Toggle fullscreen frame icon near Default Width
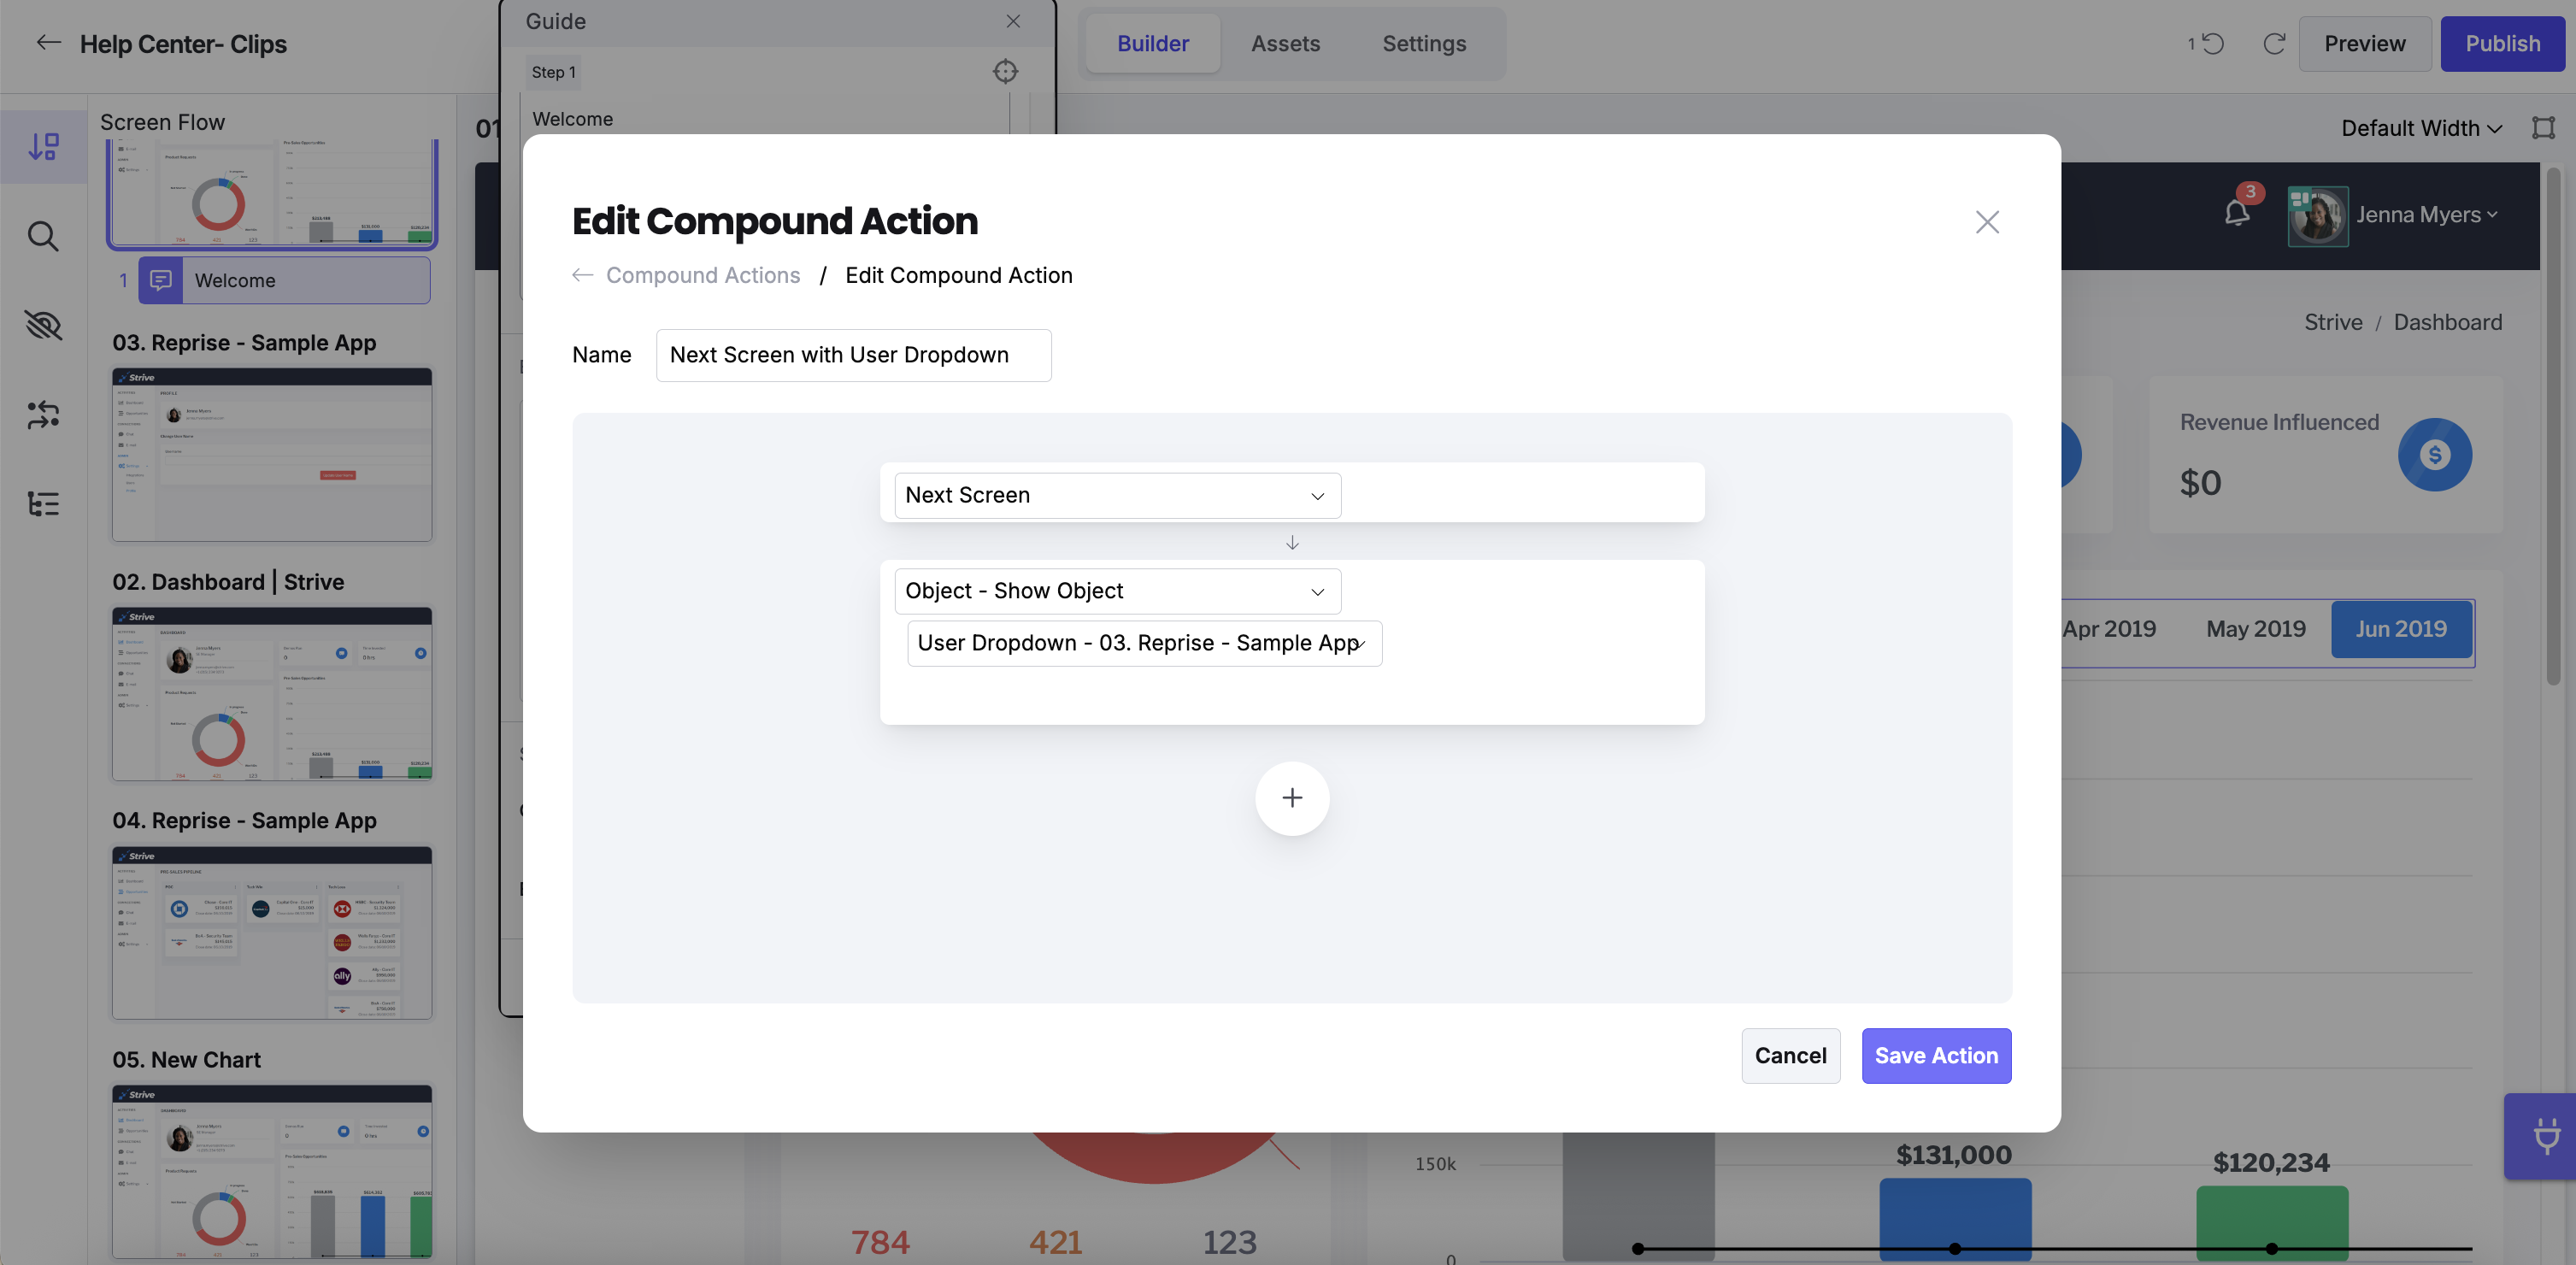This screenshot has width=2576, height=1265. pos(2543,128)
